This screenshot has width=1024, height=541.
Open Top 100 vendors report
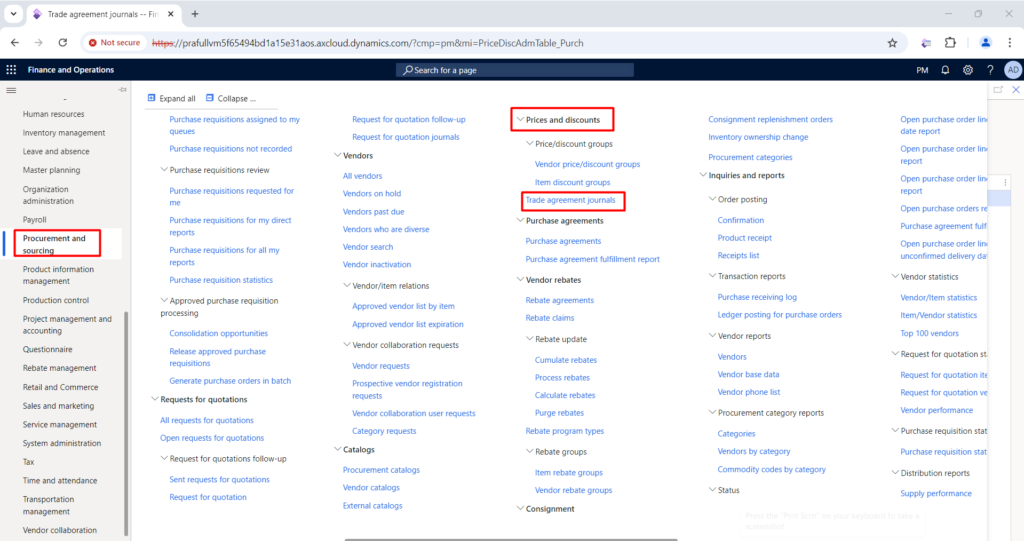click(929, 333)
